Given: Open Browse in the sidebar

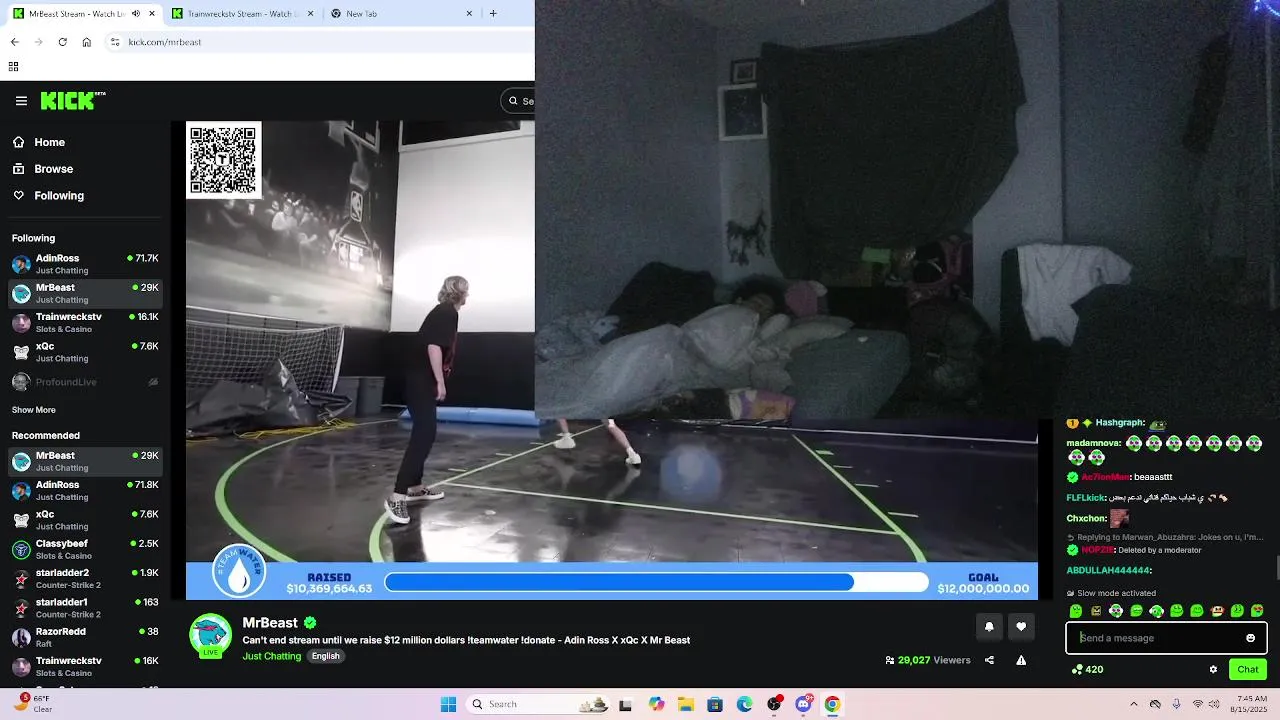Looking at the screenshot, I should coord(85,169).
